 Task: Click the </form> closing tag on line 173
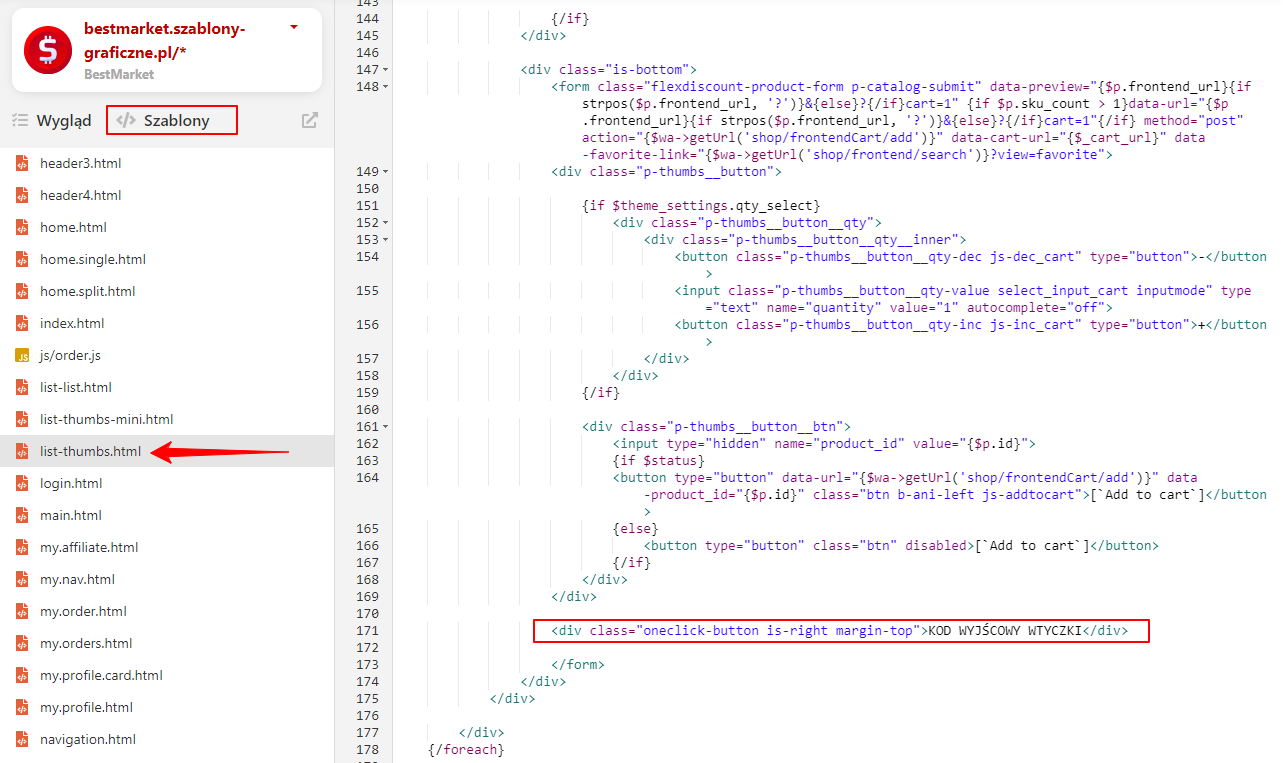click(578, 665)
